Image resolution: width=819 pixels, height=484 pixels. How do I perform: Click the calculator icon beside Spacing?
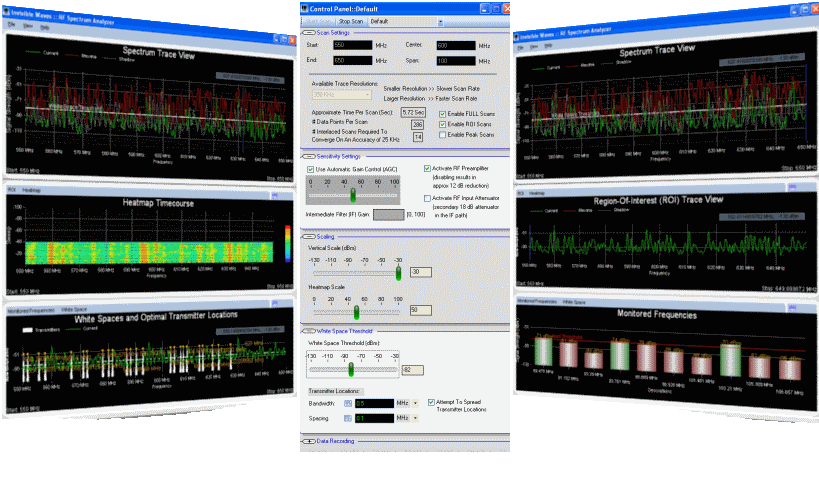click(x=348, y=418)
